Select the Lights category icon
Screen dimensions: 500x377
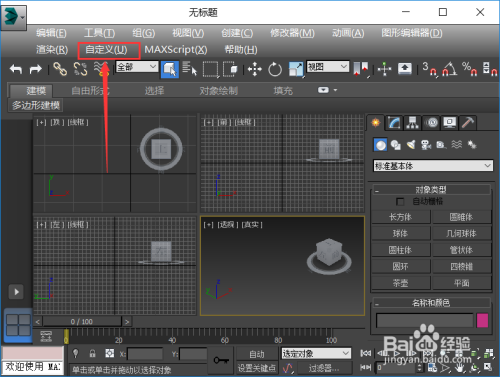point(411,145)
